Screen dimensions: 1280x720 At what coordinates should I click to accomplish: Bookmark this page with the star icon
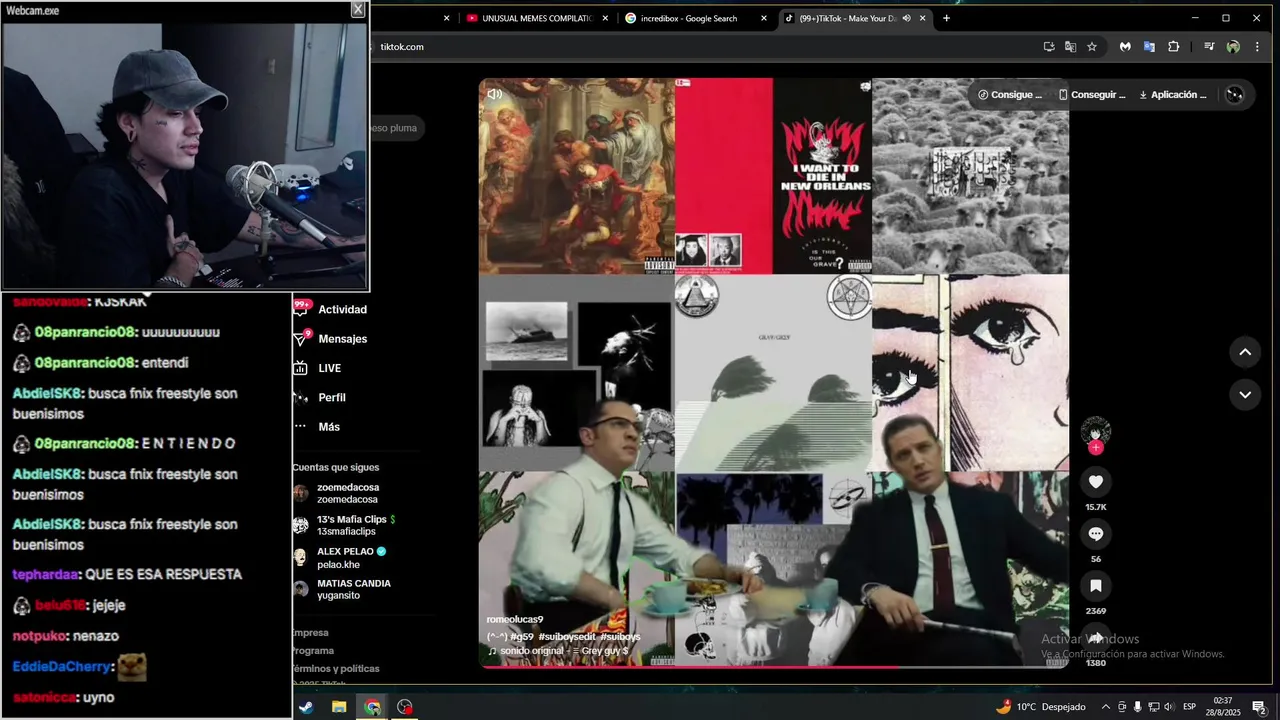coord(1092,47)
